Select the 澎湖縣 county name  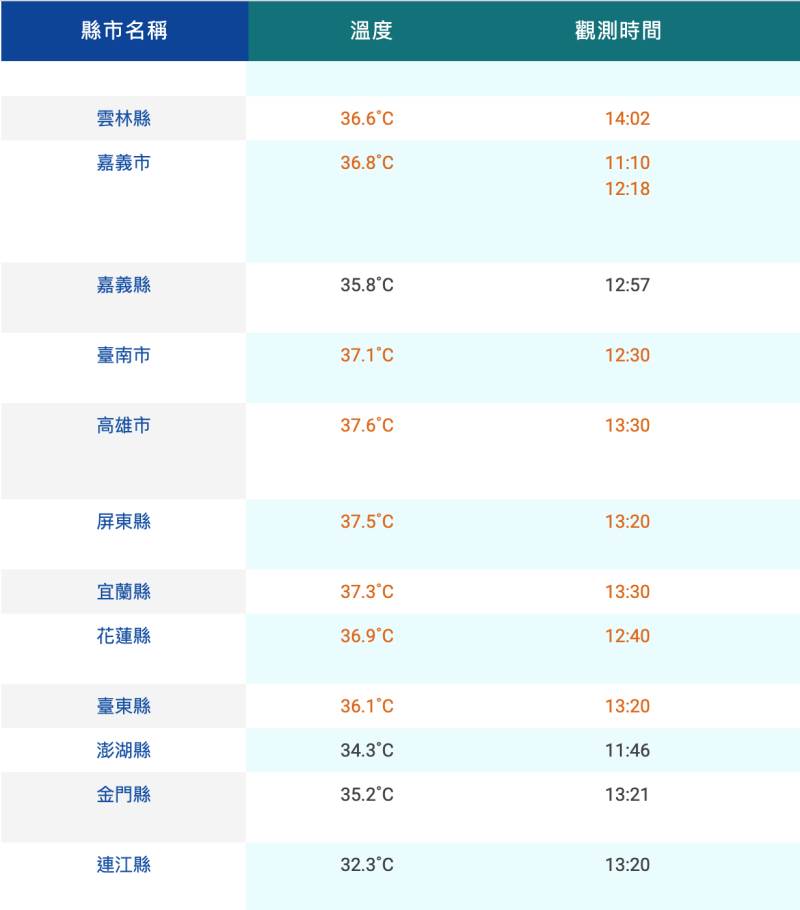[x=124, y=750]
